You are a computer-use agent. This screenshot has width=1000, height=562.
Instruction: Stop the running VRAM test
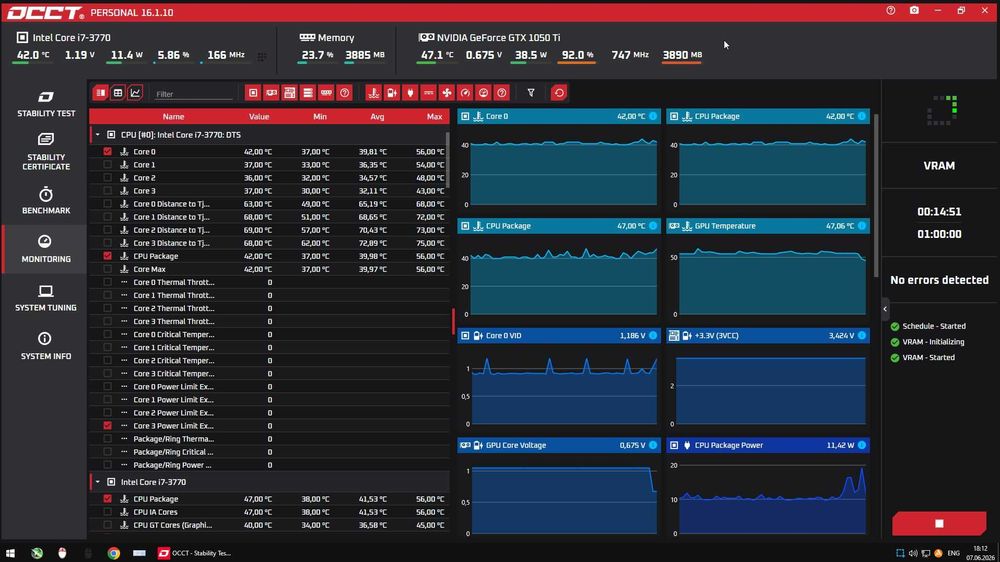[939, 523]
